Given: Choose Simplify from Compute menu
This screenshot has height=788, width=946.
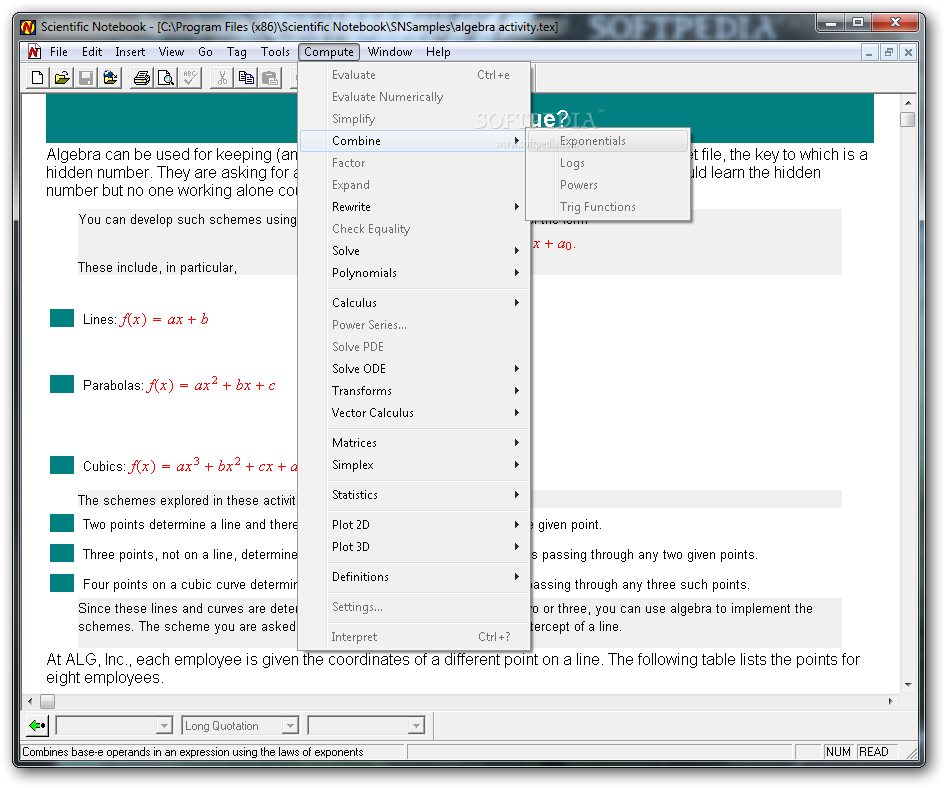Looking at the screenshot, I should 415,119.
